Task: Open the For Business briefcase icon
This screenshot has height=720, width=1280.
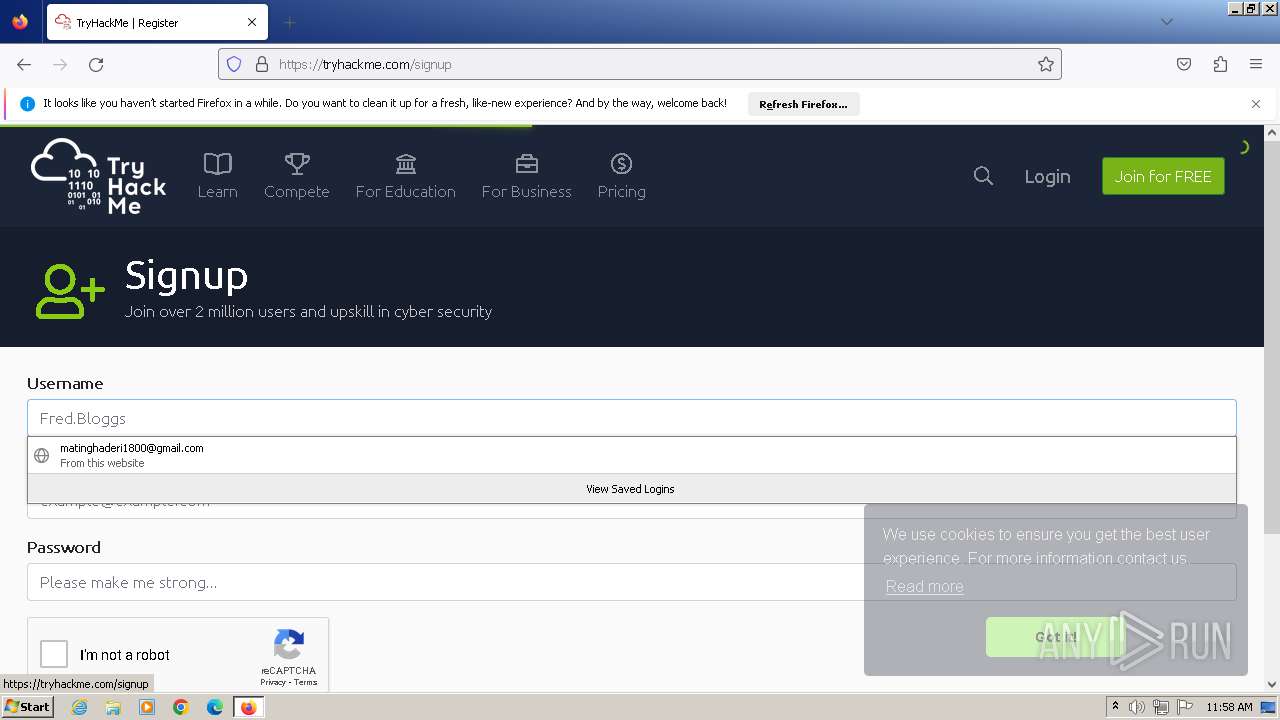Action: coord(527,163)
